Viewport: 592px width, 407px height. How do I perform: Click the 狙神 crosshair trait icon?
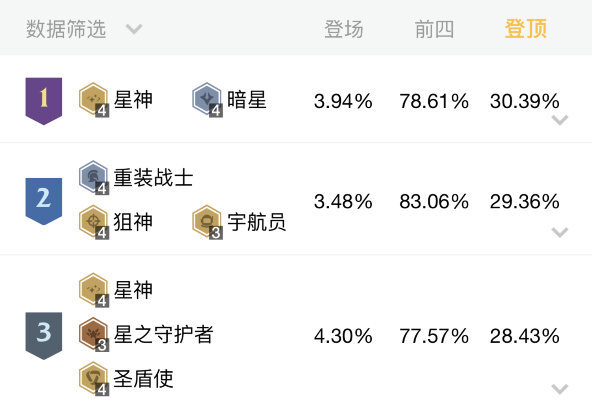coord(94,222)
